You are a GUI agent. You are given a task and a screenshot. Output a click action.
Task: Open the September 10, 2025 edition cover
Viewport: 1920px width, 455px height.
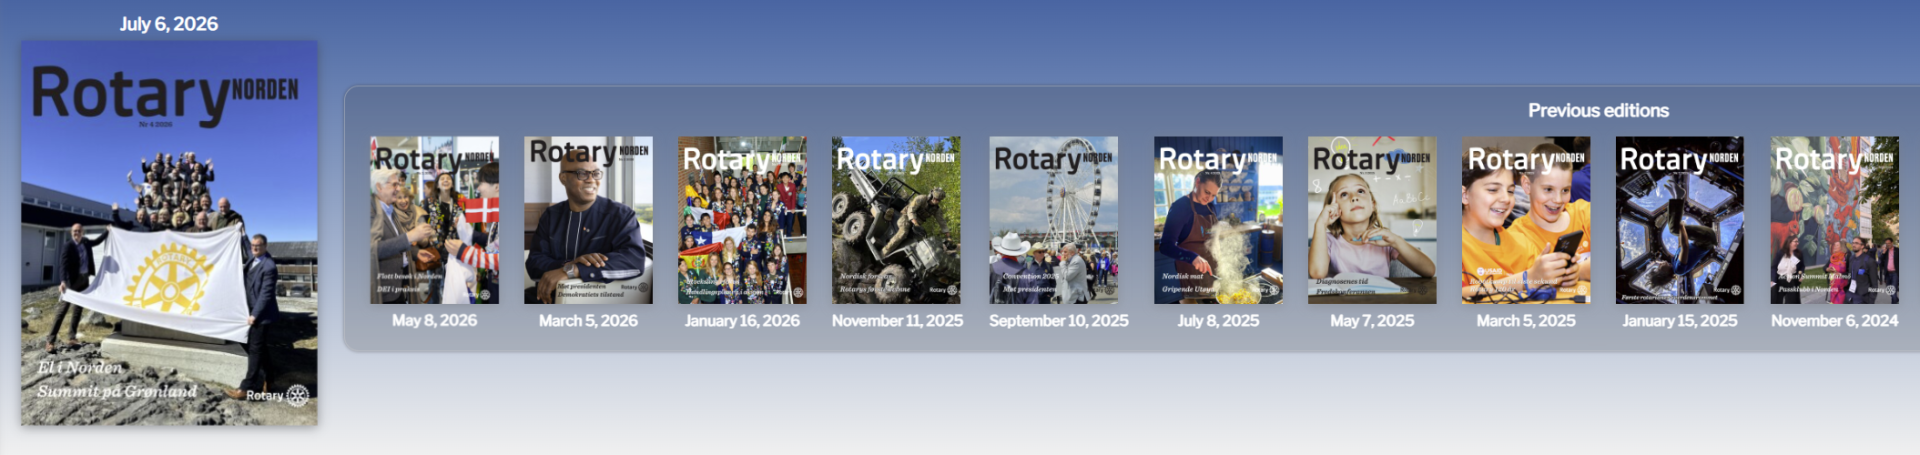click(x=1054, y=220)
